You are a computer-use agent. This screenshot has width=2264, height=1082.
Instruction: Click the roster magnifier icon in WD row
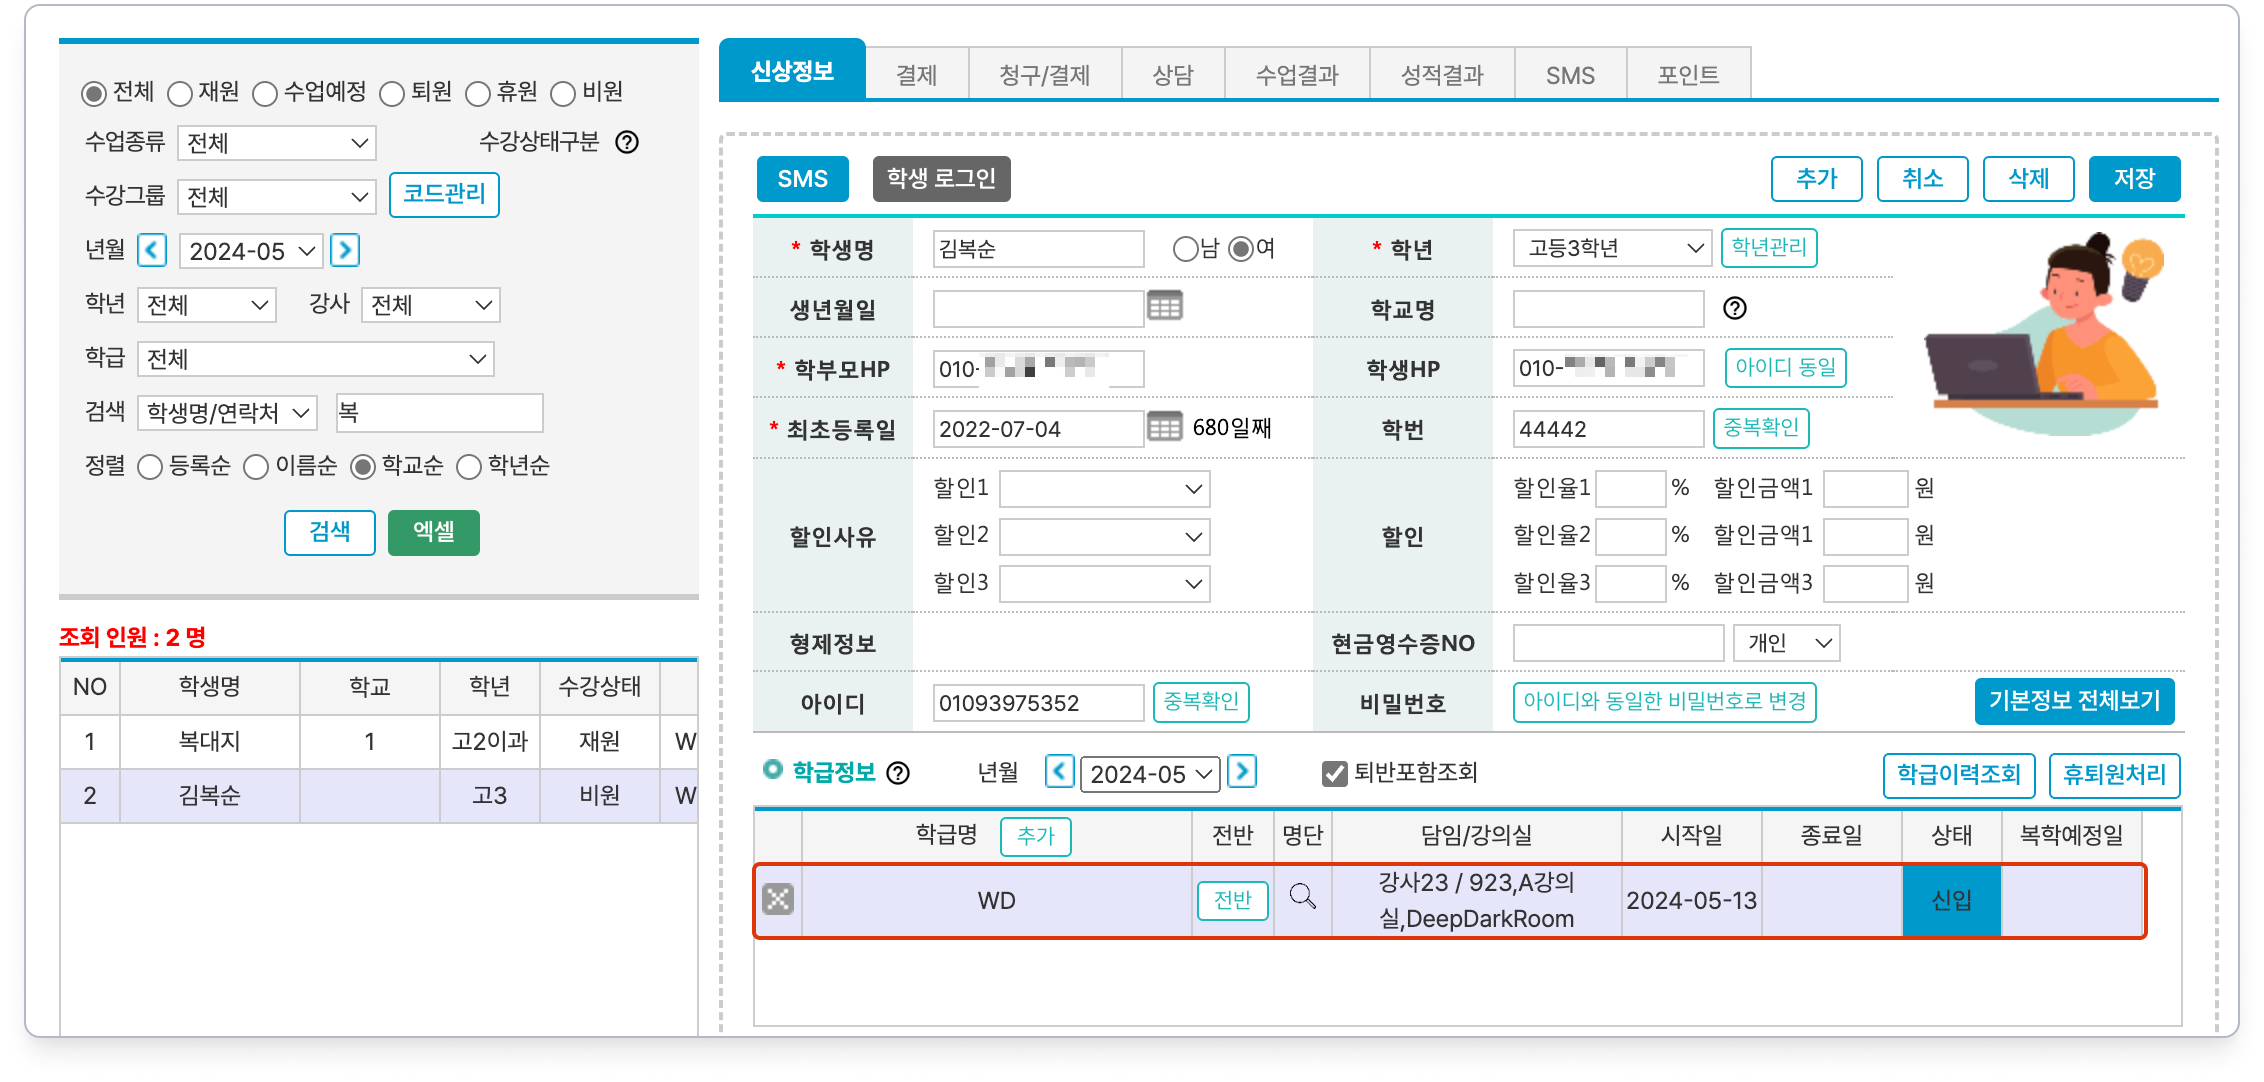pyautogui.click(x=1302, y=896)
